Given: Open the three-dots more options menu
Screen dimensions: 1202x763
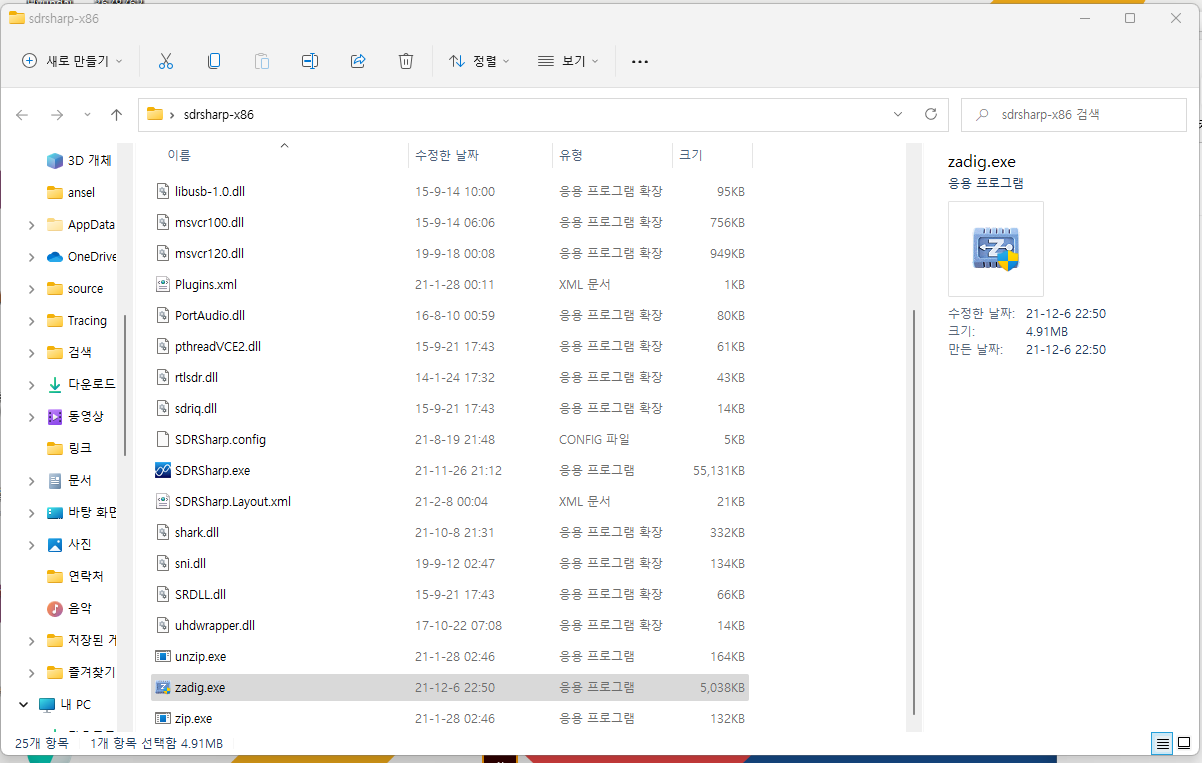Looking at the screenshot, I should pyautogui.click(x=640, y=61).
